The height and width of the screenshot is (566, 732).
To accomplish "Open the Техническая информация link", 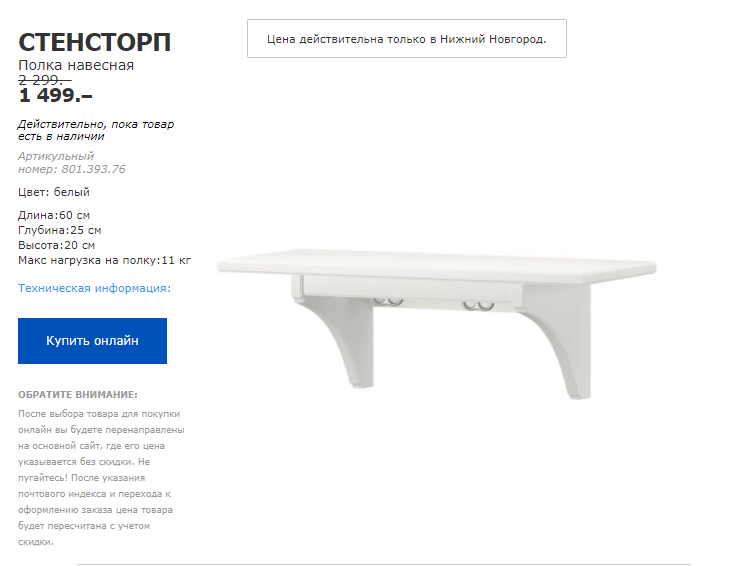I will tap(94, 288).
